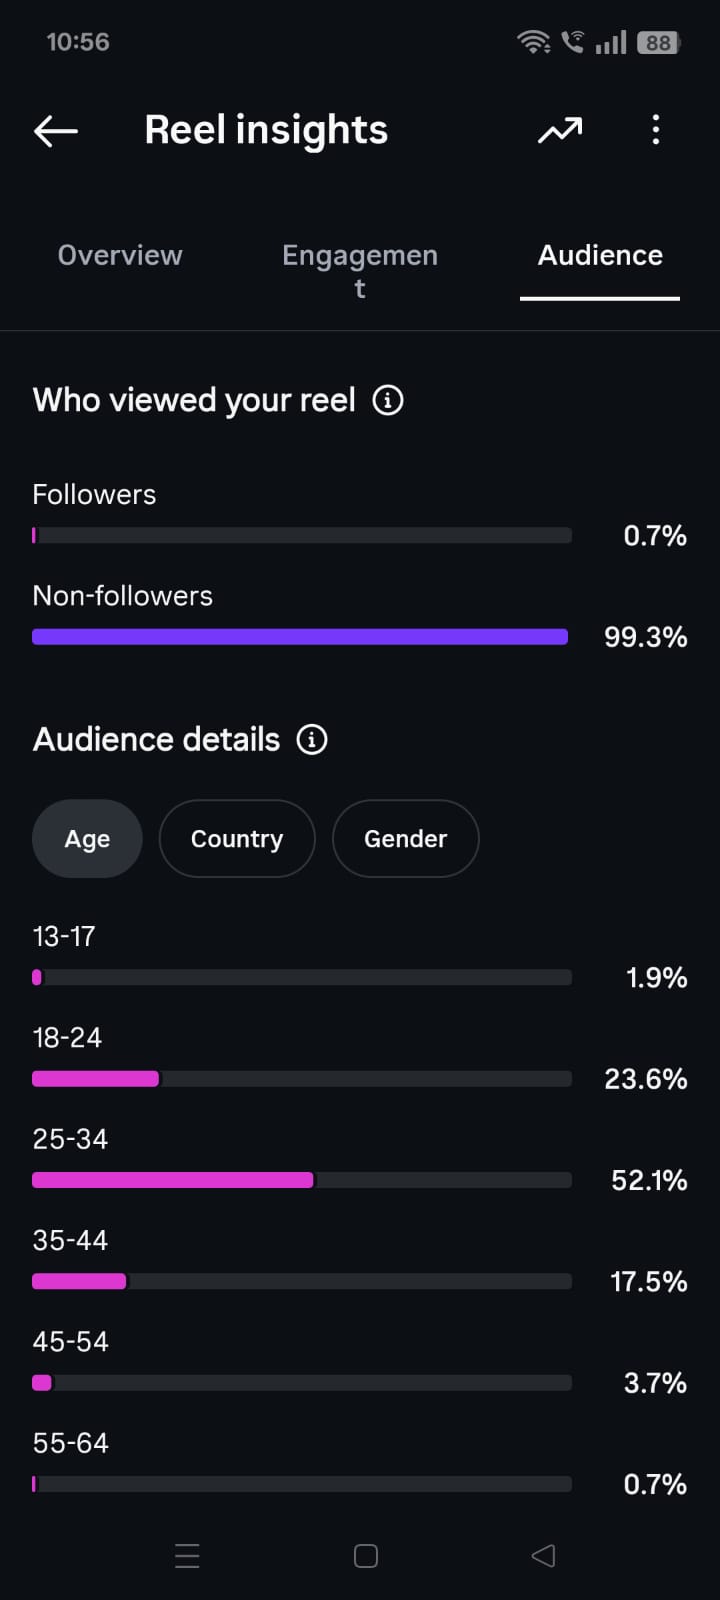Click the 35-44 age group bar
720x1600 pixels.
[x=302, y=1281]
